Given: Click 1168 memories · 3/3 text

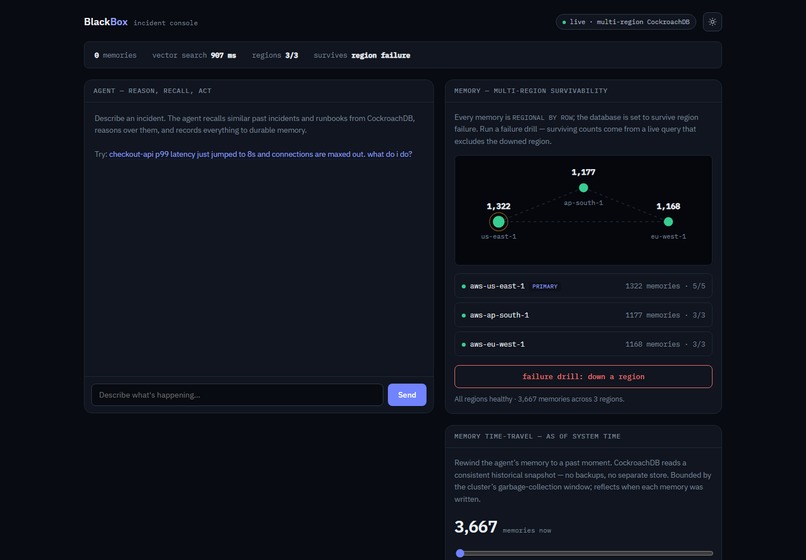Looking at the screenshot, I should click(665, 344).
